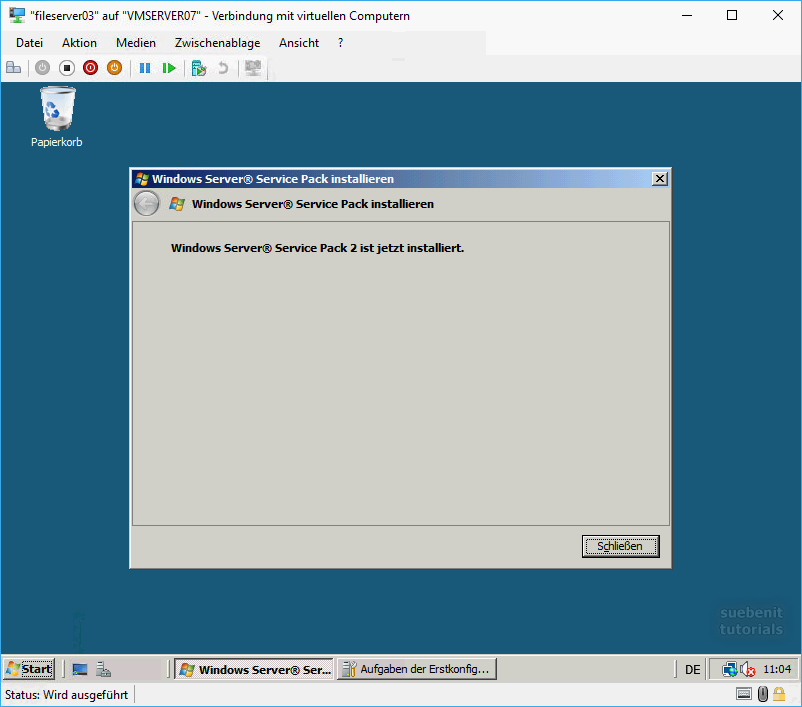This screenshot has height=707, width=802.
Task: Switch to Aufgaben der Erstkonfig... taskbar button
Action: coord(416,669)
